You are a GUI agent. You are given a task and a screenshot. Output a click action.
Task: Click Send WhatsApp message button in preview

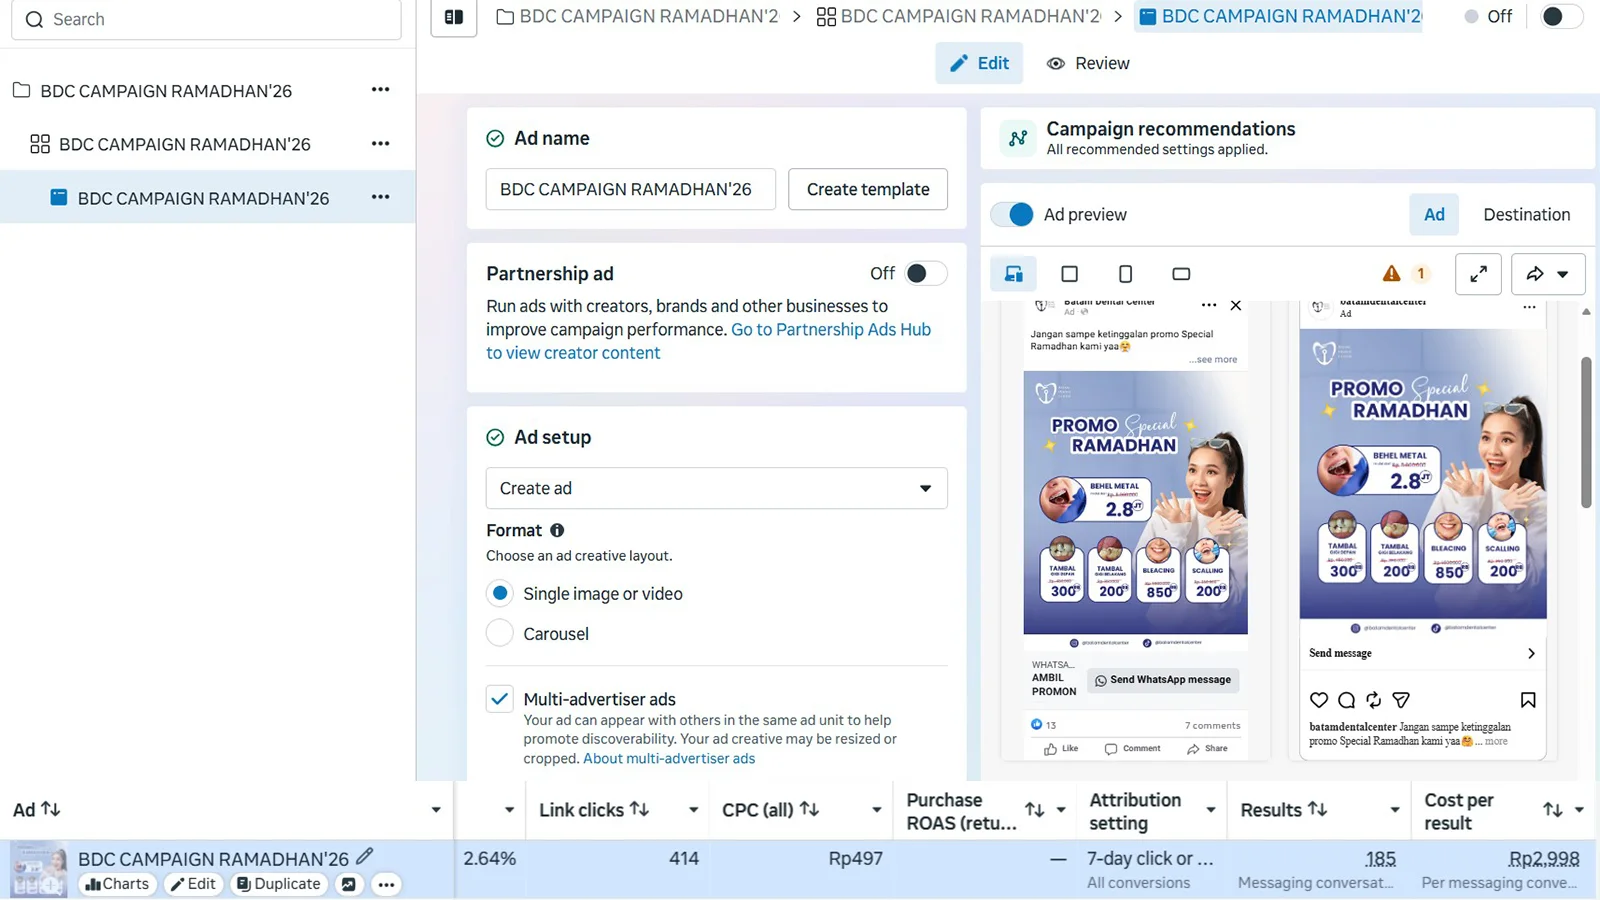(x=1163, y=680)
